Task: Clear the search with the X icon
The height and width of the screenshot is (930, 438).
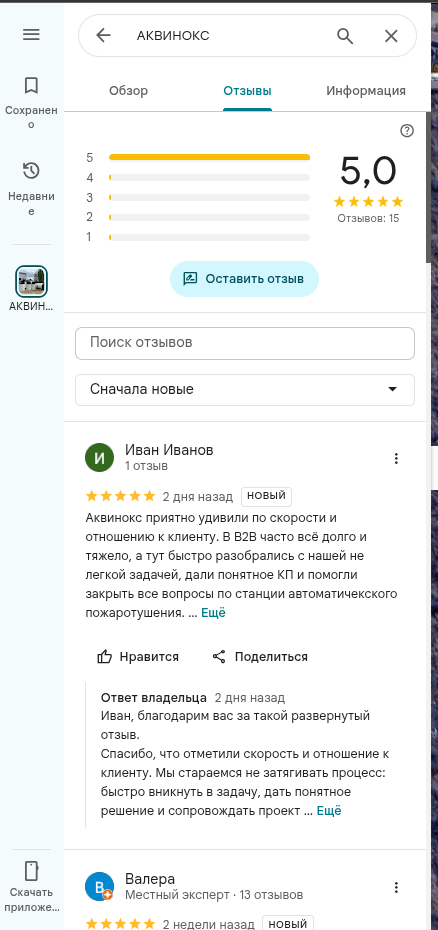Action: (x=391, y=36)
